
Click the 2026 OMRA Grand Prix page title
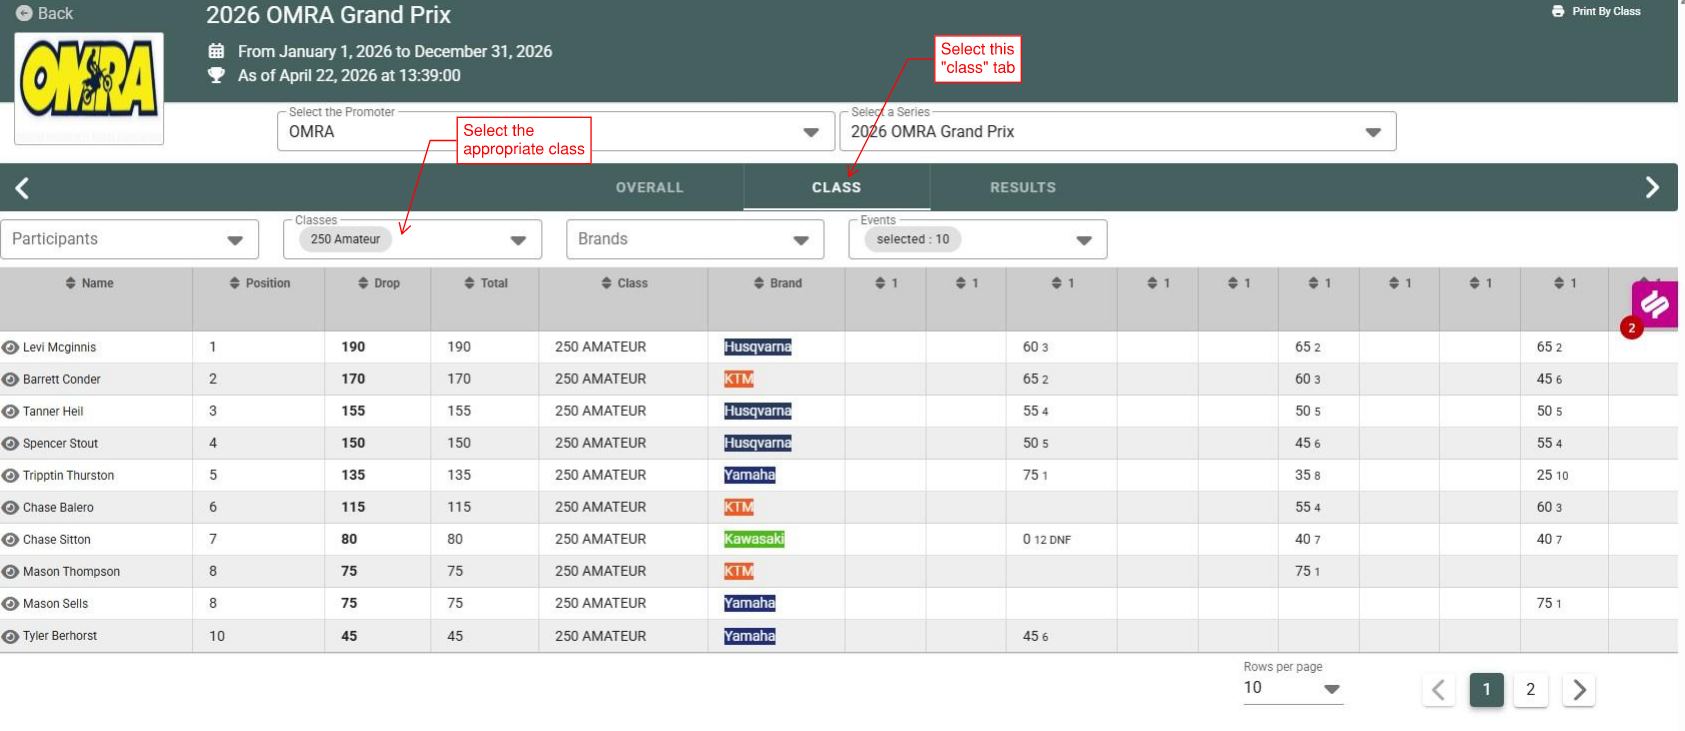[x=328, y=15]
